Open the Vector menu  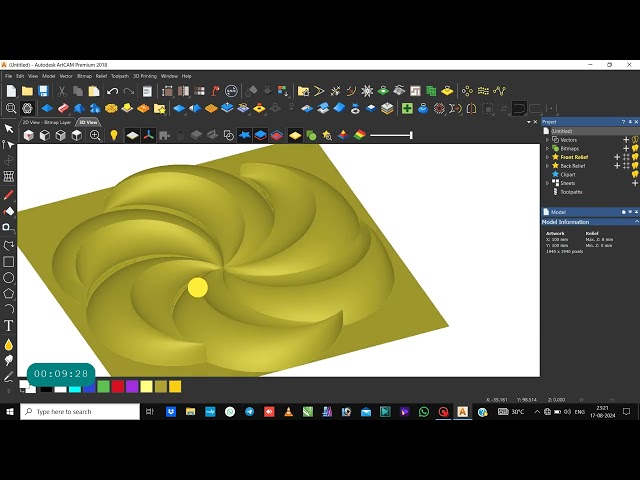click(66, 76)
